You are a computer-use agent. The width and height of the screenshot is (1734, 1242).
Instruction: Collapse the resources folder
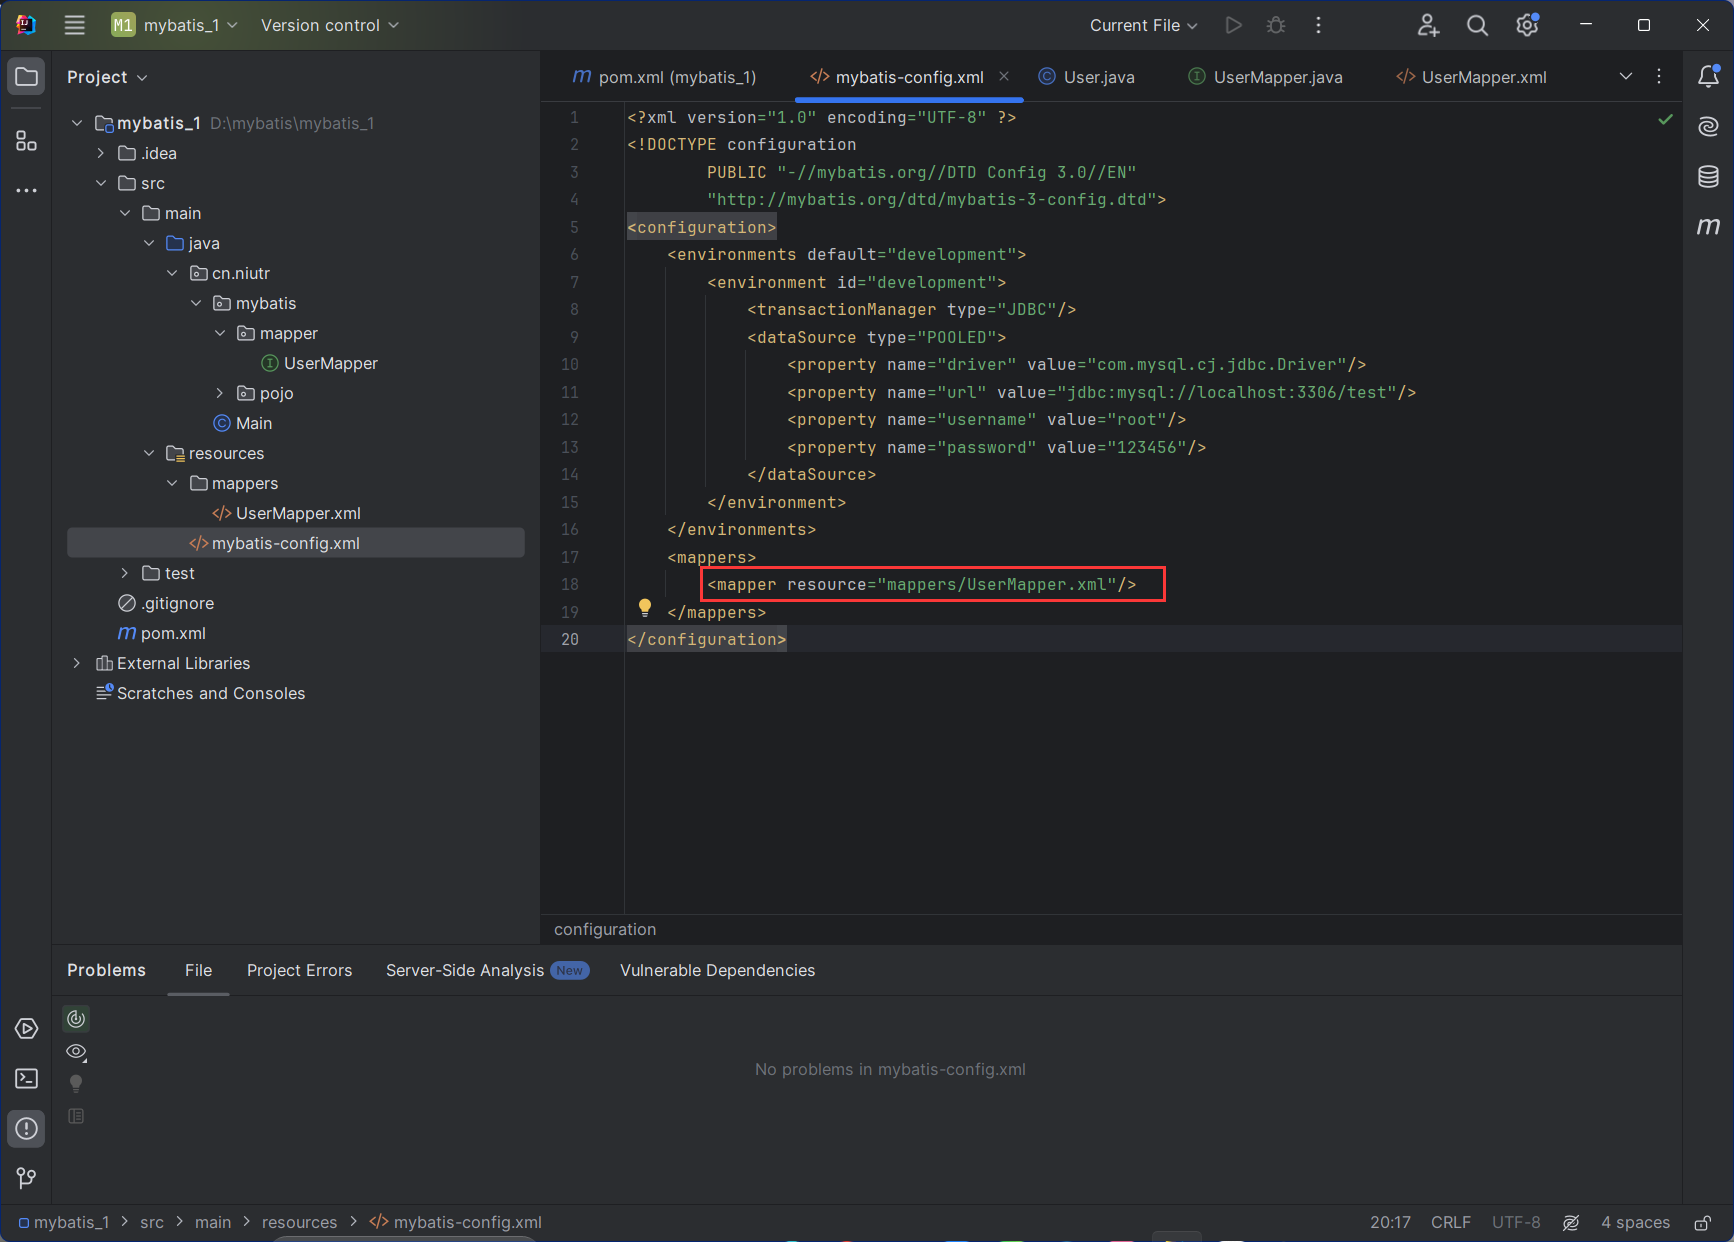149,453
